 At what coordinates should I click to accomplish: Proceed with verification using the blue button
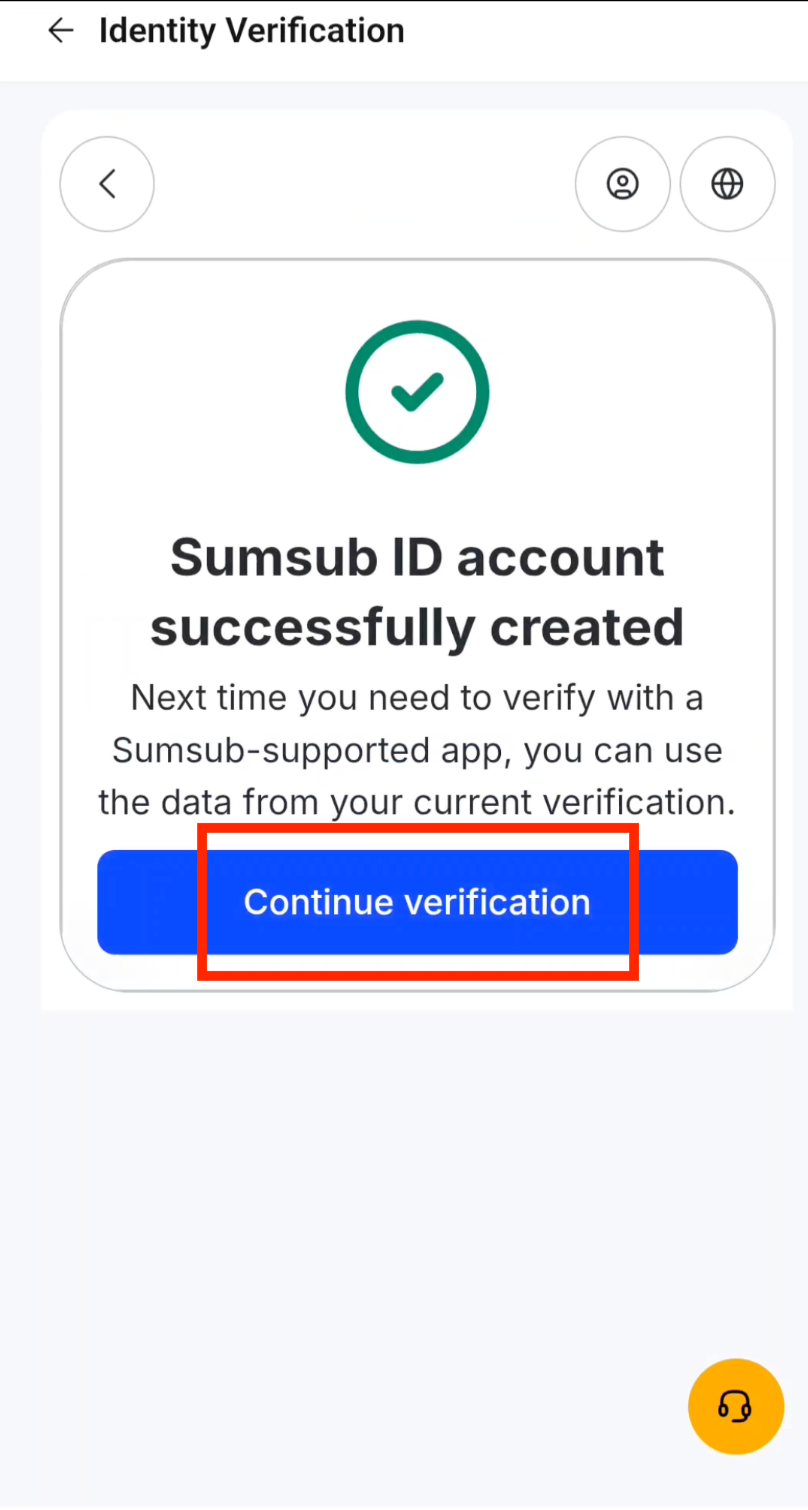tap(417, 902)
